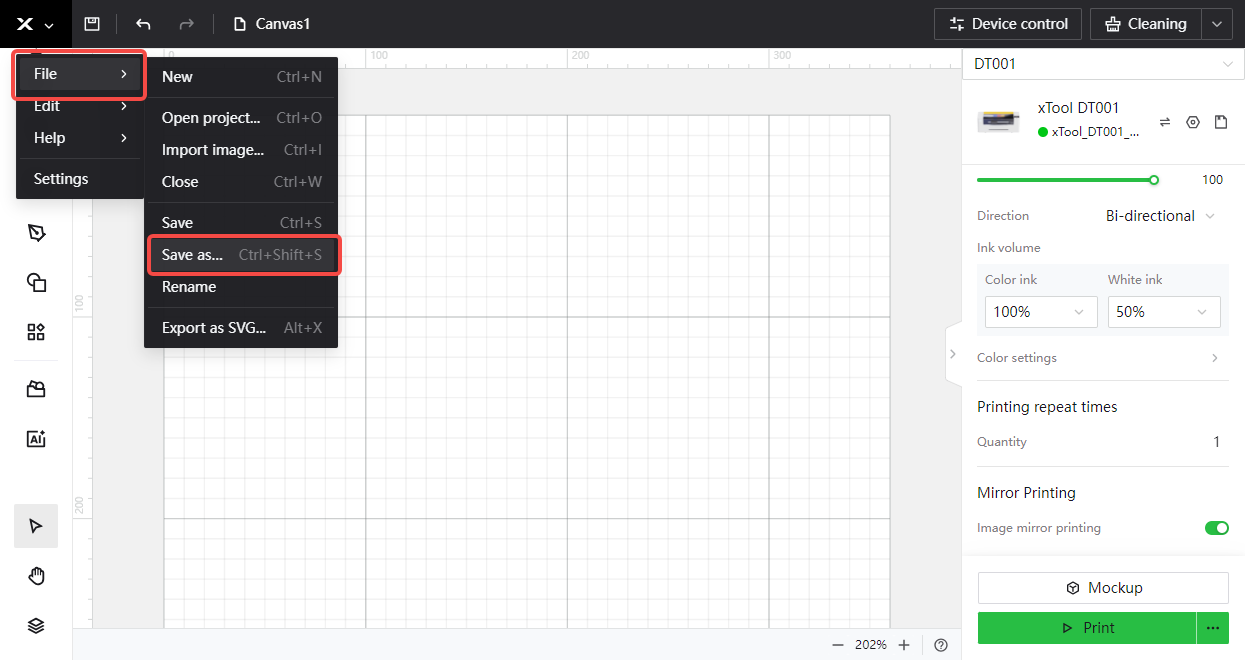The image size is (1245, 660).
Task: Choose Settings in the main menu
Action: pyautogui.click(x=80, y=179)
